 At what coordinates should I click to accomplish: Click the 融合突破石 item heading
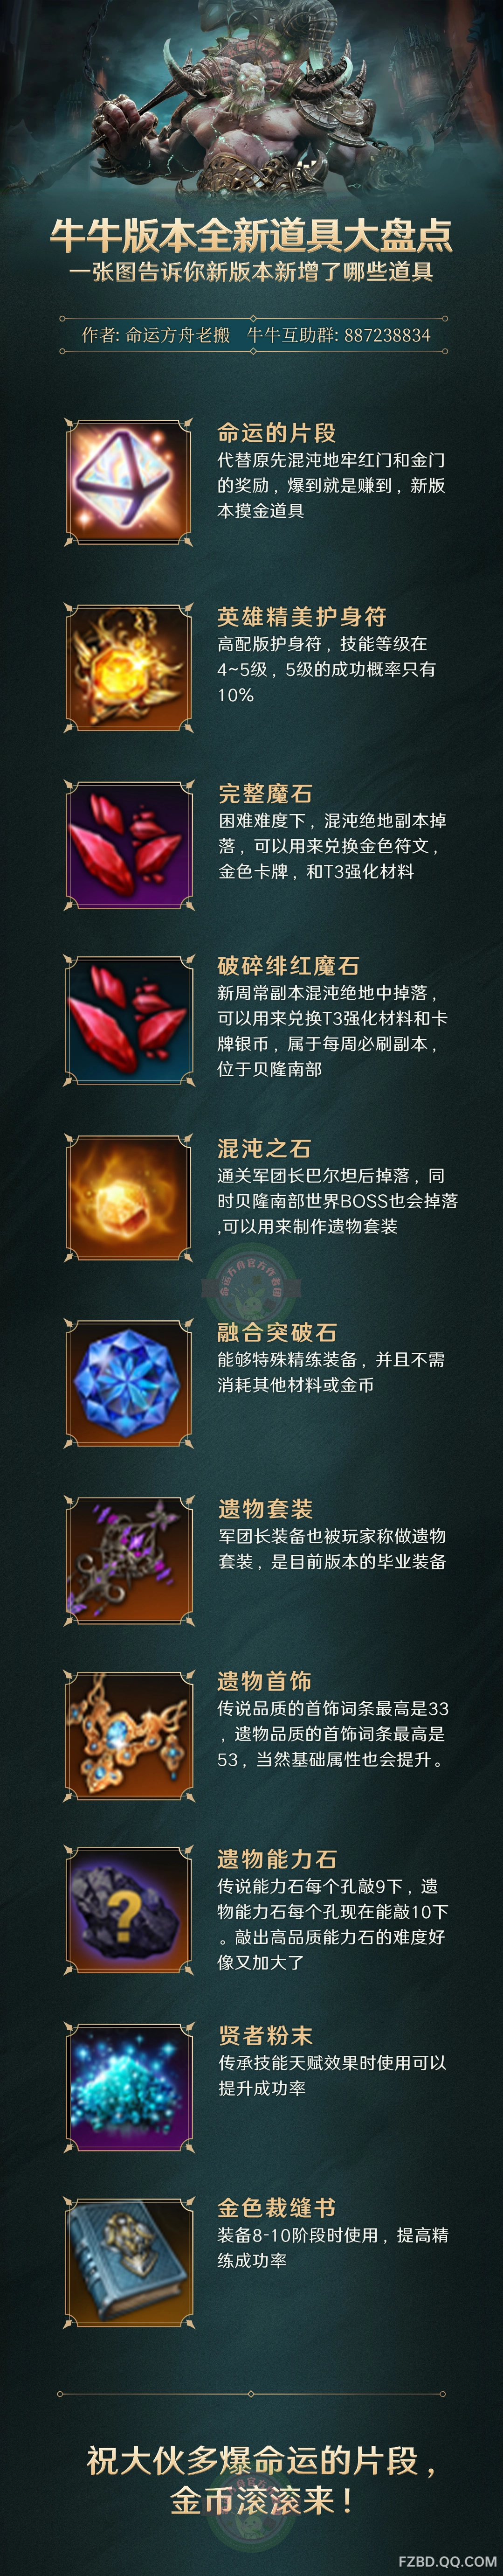(x=277, y=1332)
